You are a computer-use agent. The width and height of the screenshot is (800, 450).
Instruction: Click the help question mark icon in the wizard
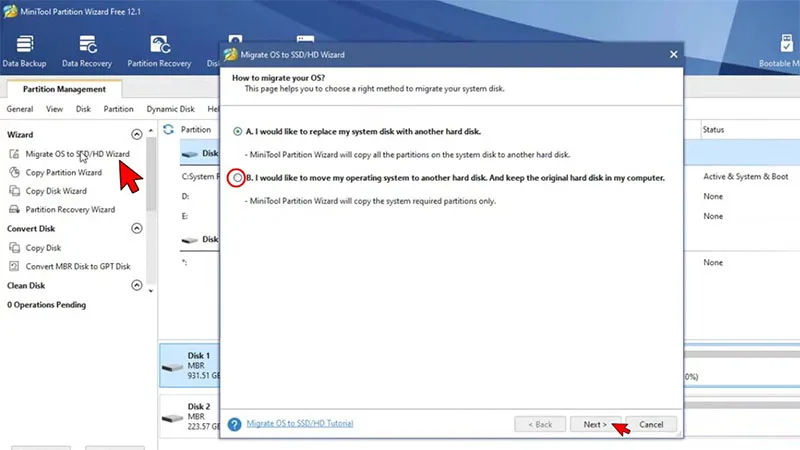tap(234, 424)
